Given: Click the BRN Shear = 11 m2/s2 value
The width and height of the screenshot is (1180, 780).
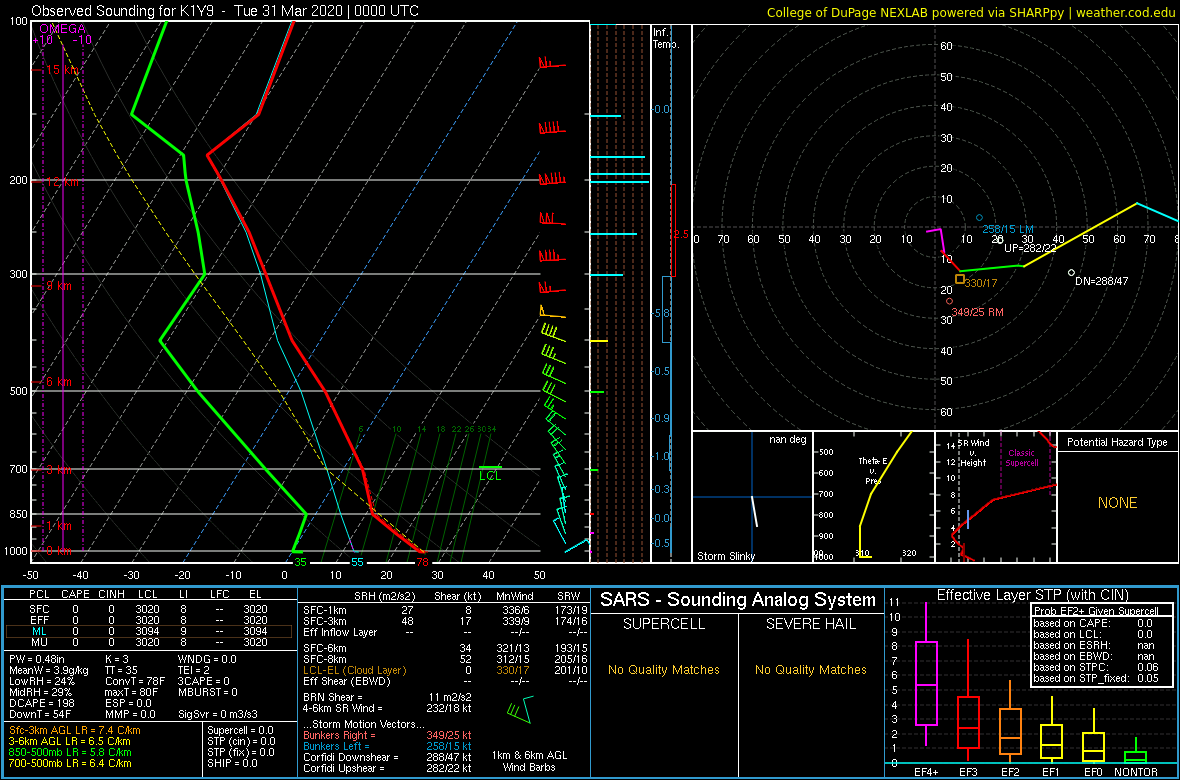Looking at the screenshot, I should pos(387,697).
